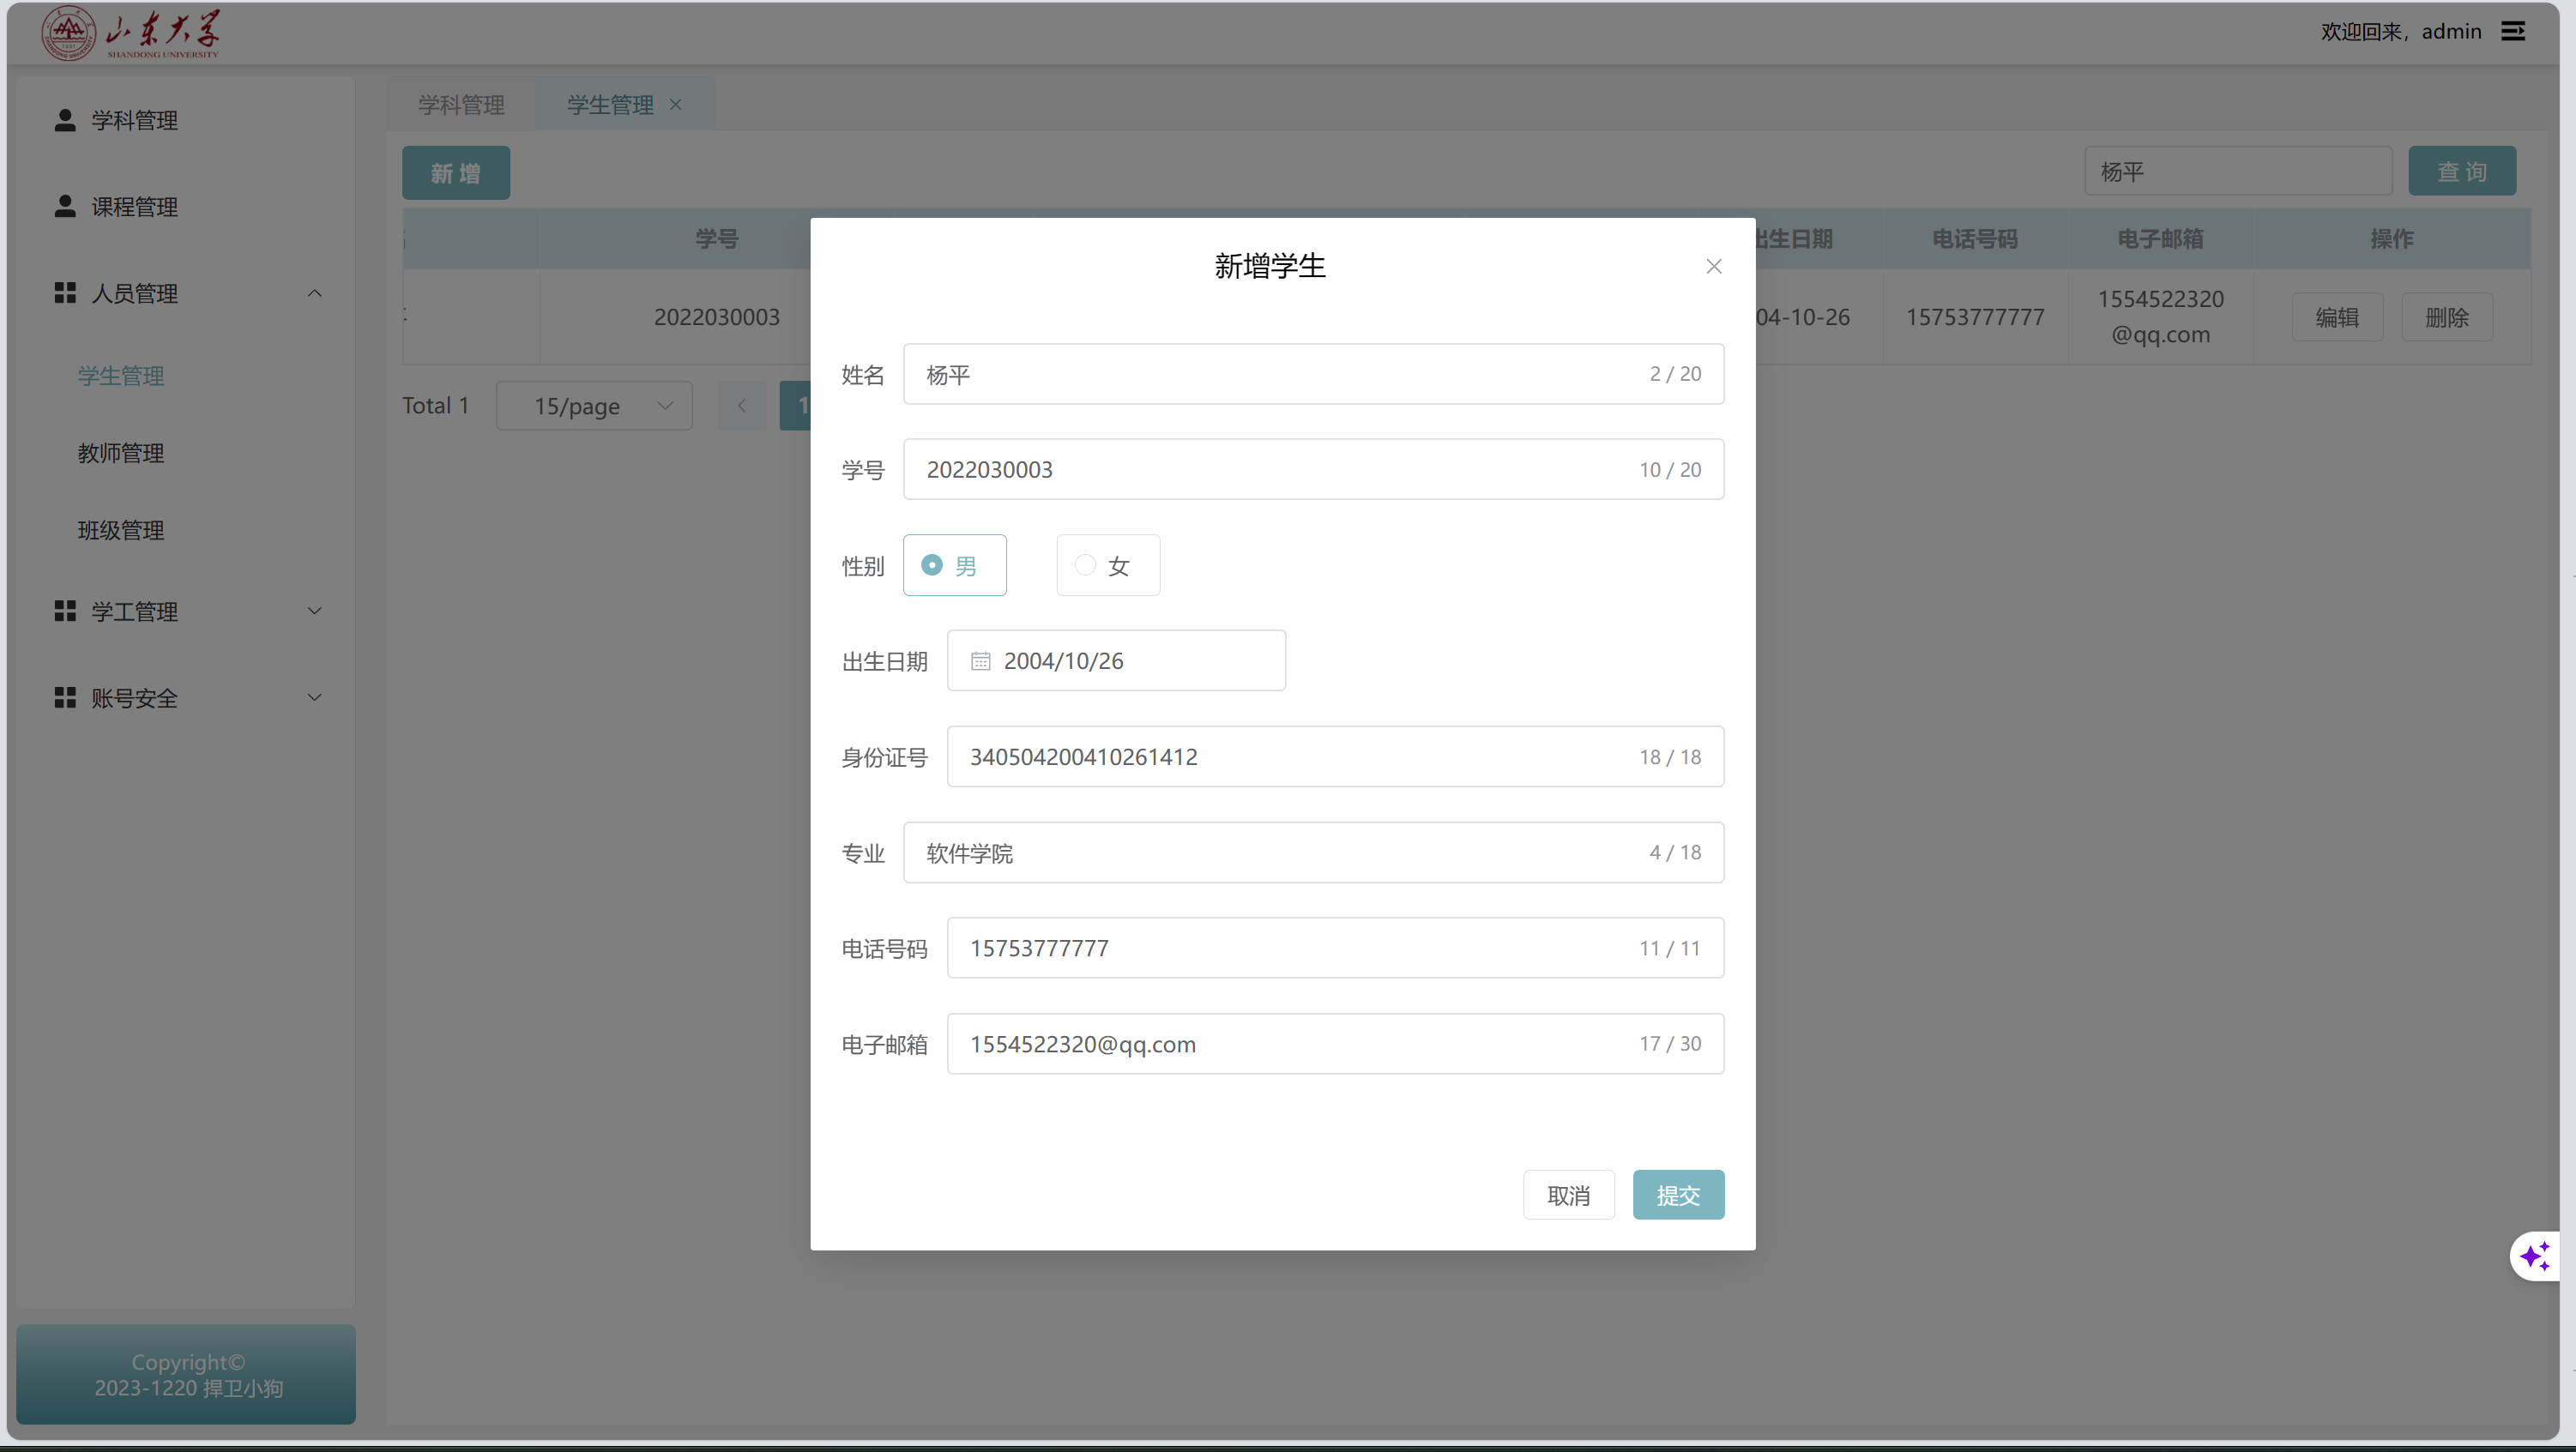Click the hamburger menu icon beside admin
This screenshot has height=1452, width=2576.
click(x=2513, y=31)
